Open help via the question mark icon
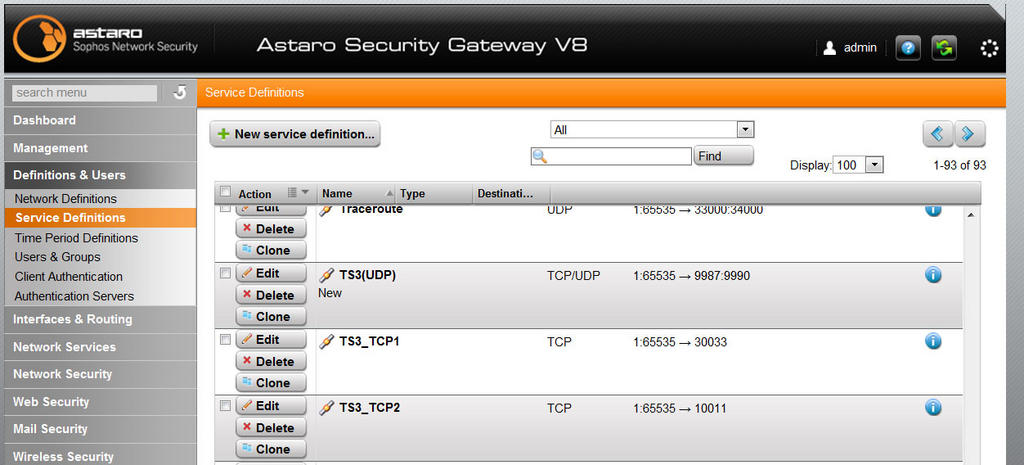 [x=908, y=48]
